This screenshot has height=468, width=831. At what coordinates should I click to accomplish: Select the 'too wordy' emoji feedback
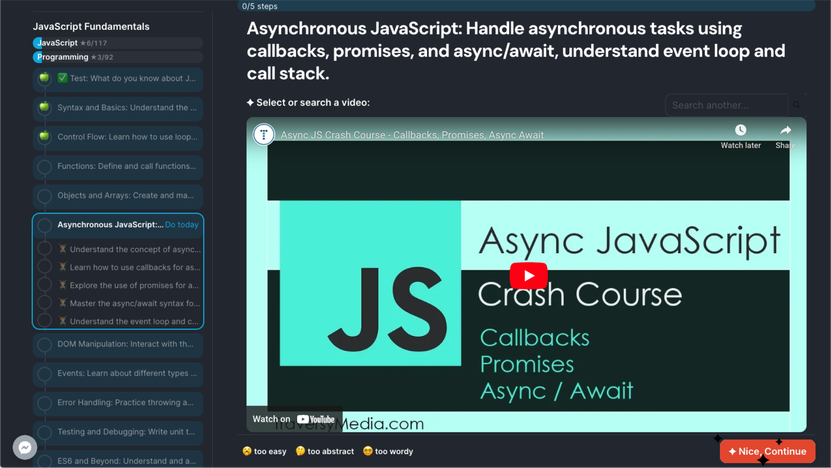coord(388,452)
